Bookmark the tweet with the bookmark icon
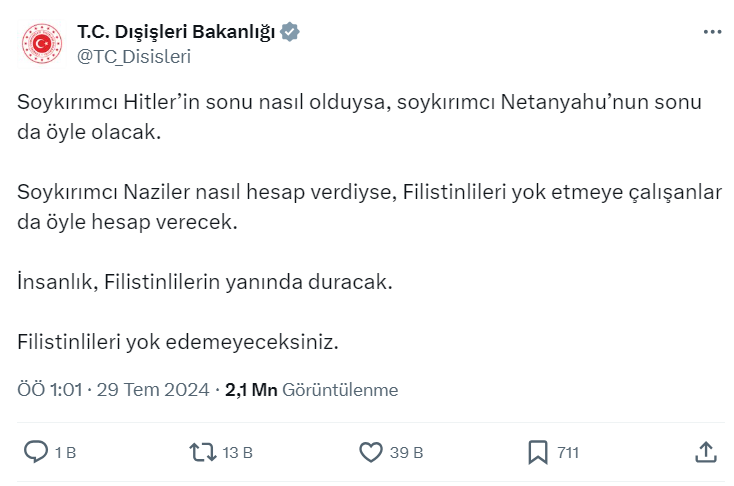 538,452
